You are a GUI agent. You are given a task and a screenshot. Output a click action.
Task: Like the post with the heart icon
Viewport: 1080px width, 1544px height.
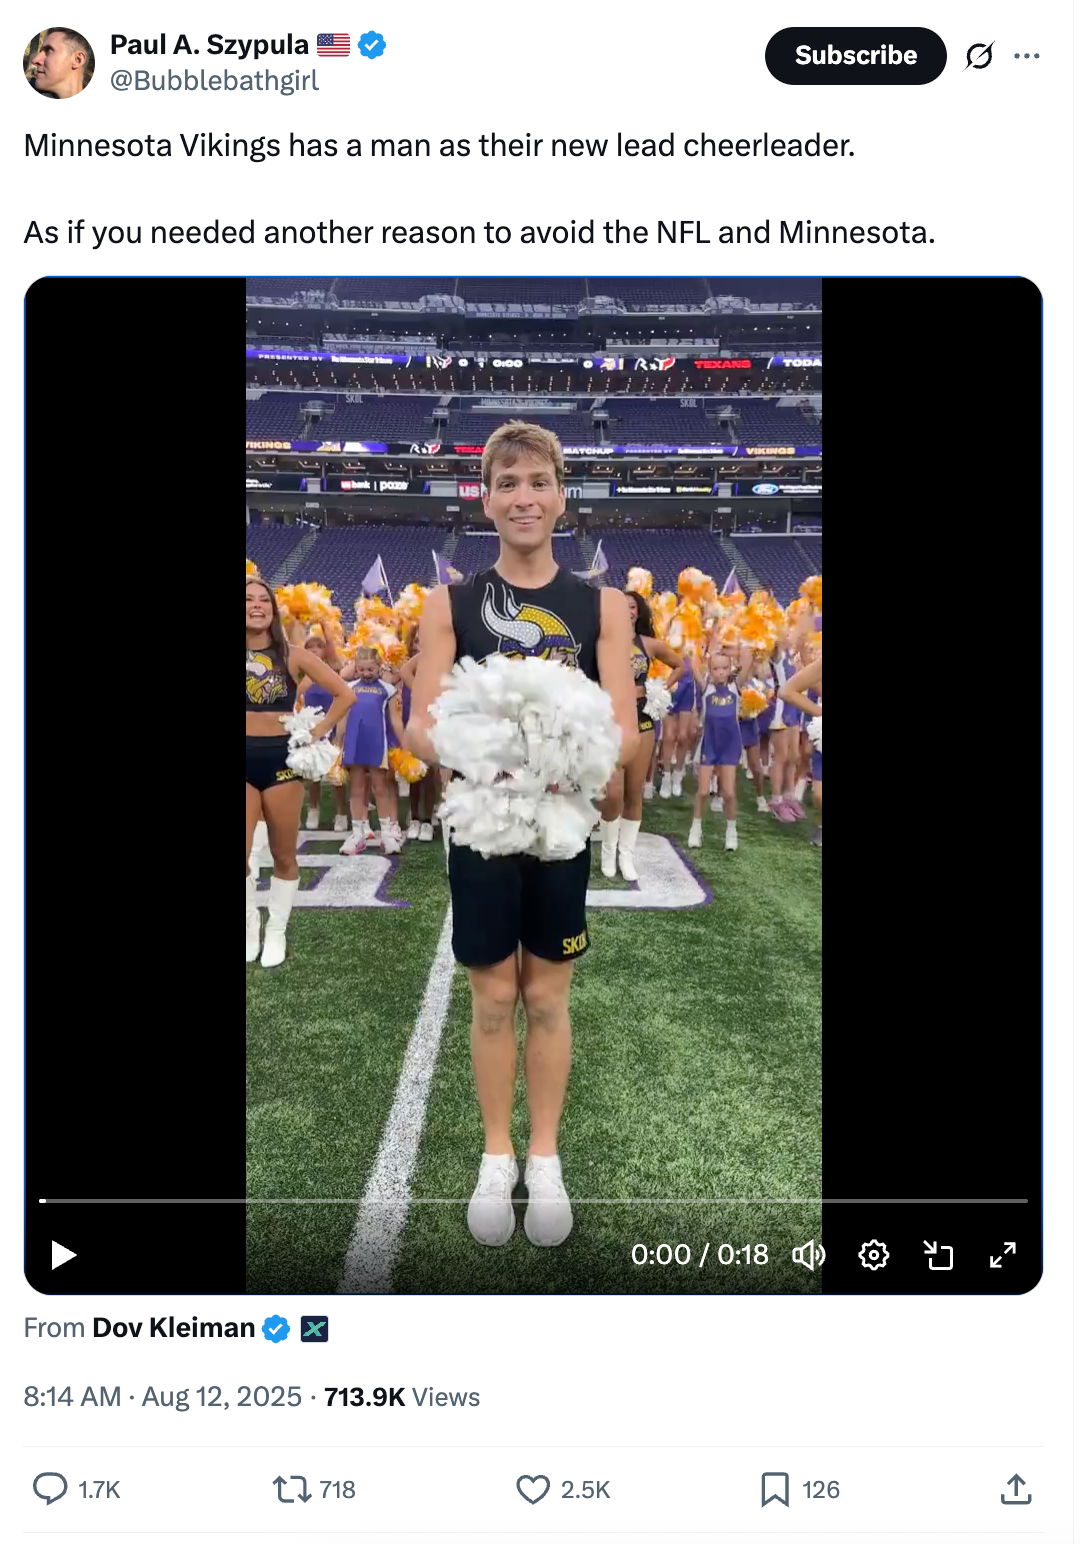(533, 1489)
